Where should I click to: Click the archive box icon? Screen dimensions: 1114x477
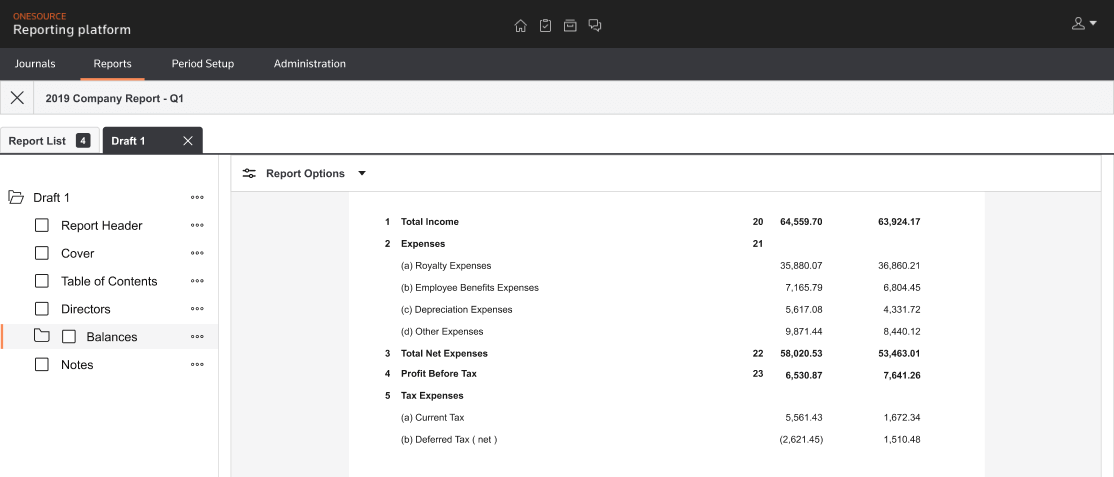coord(570,25)
